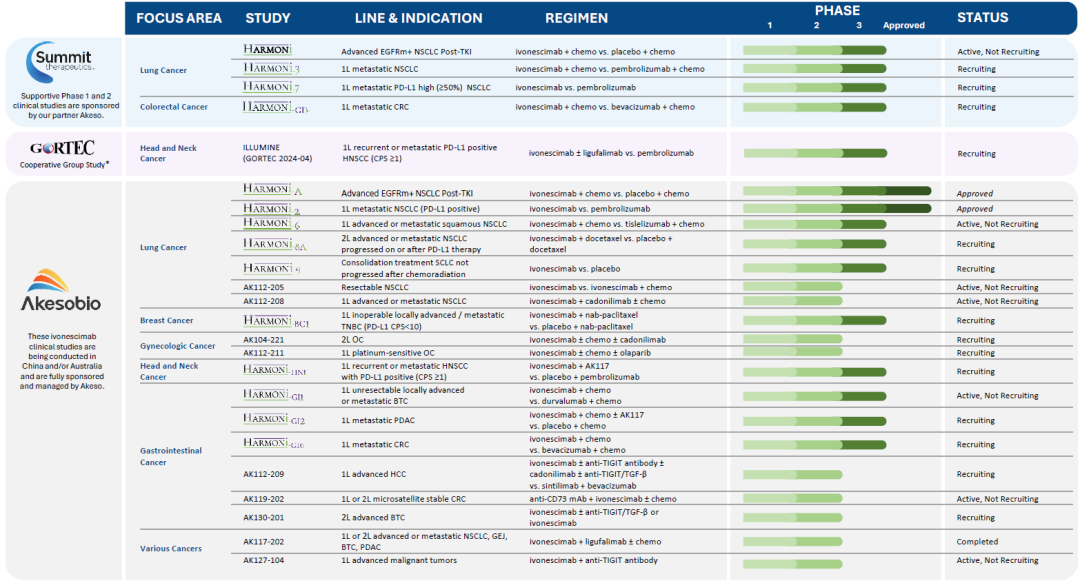Click the Approved phase label in header
Screen dimensions: 1080x583
pos(904,25)
